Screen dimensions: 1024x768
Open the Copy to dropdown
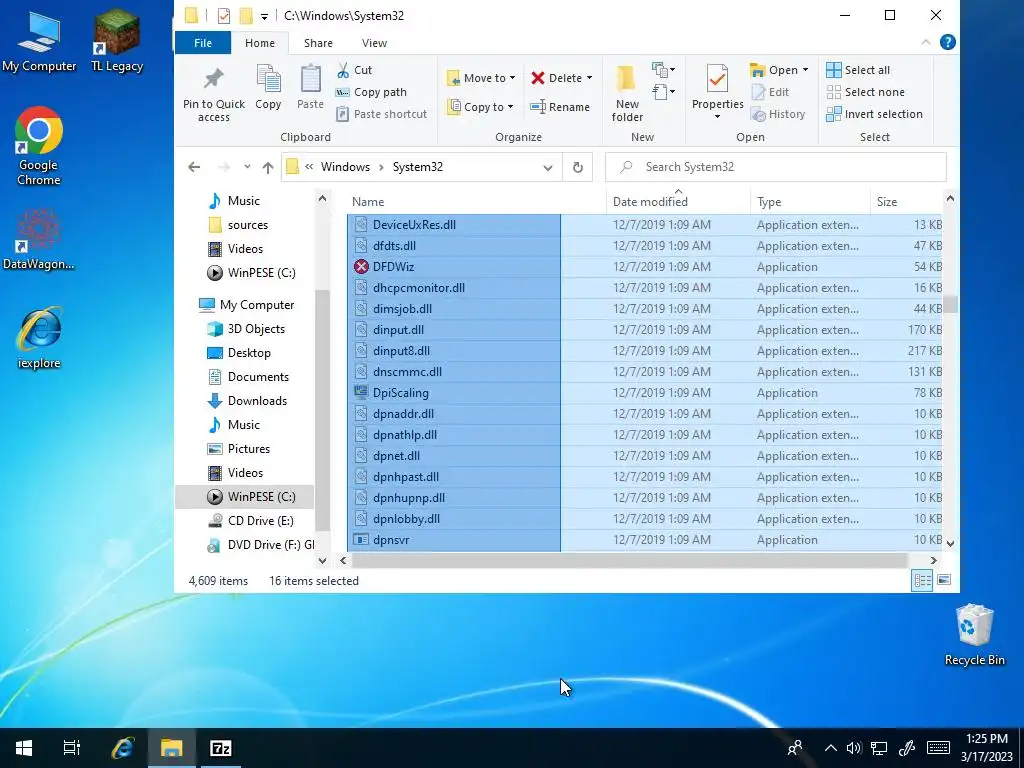(x=480, y=107)
